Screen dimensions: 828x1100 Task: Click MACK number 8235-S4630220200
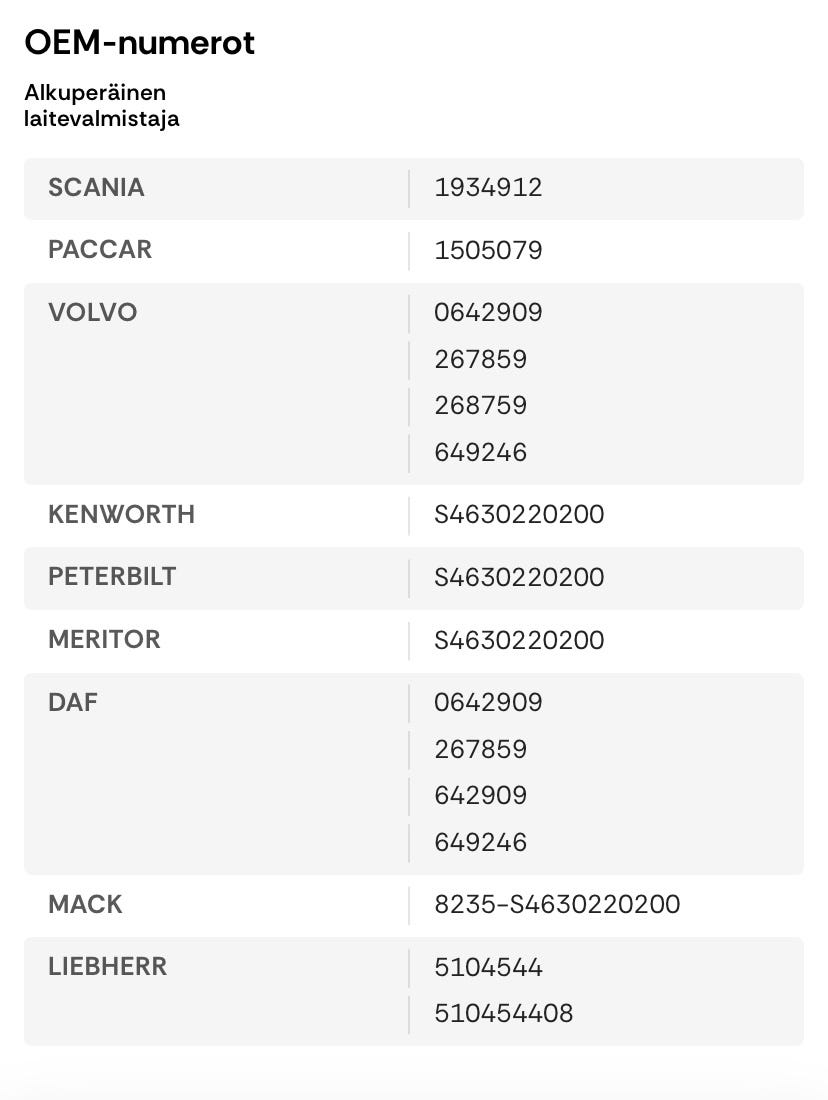pyautogui.click(x=557, y=905)
